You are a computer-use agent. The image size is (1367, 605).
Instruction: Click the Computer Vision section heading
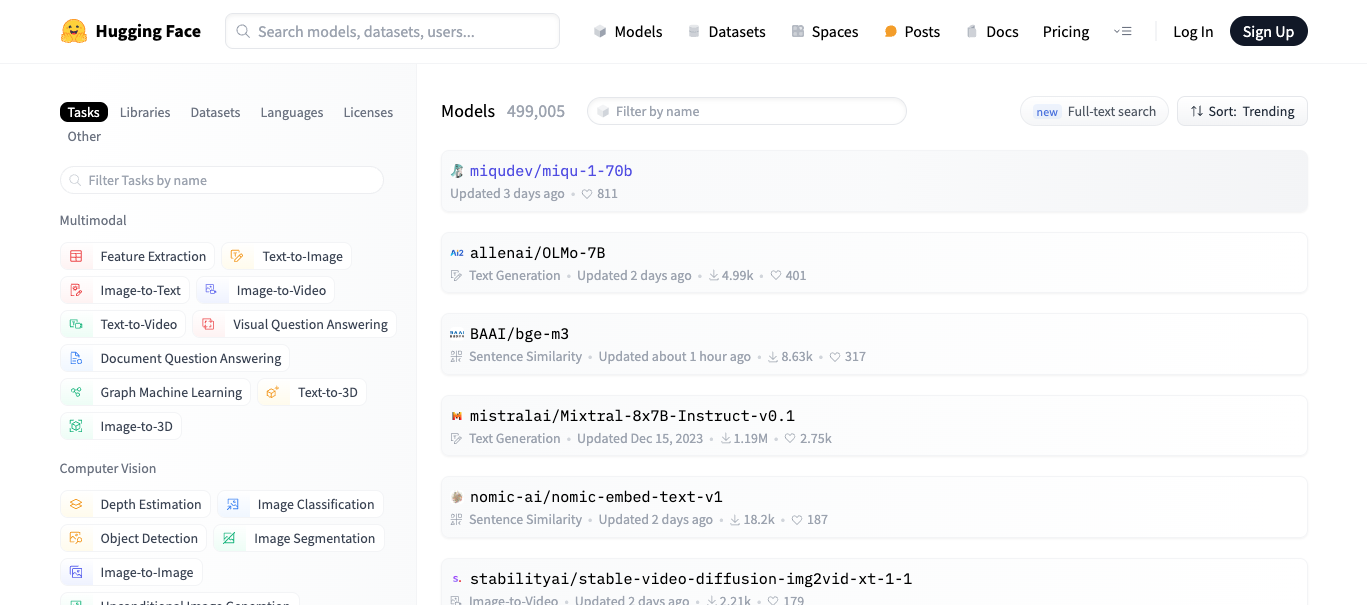point(108,468)
